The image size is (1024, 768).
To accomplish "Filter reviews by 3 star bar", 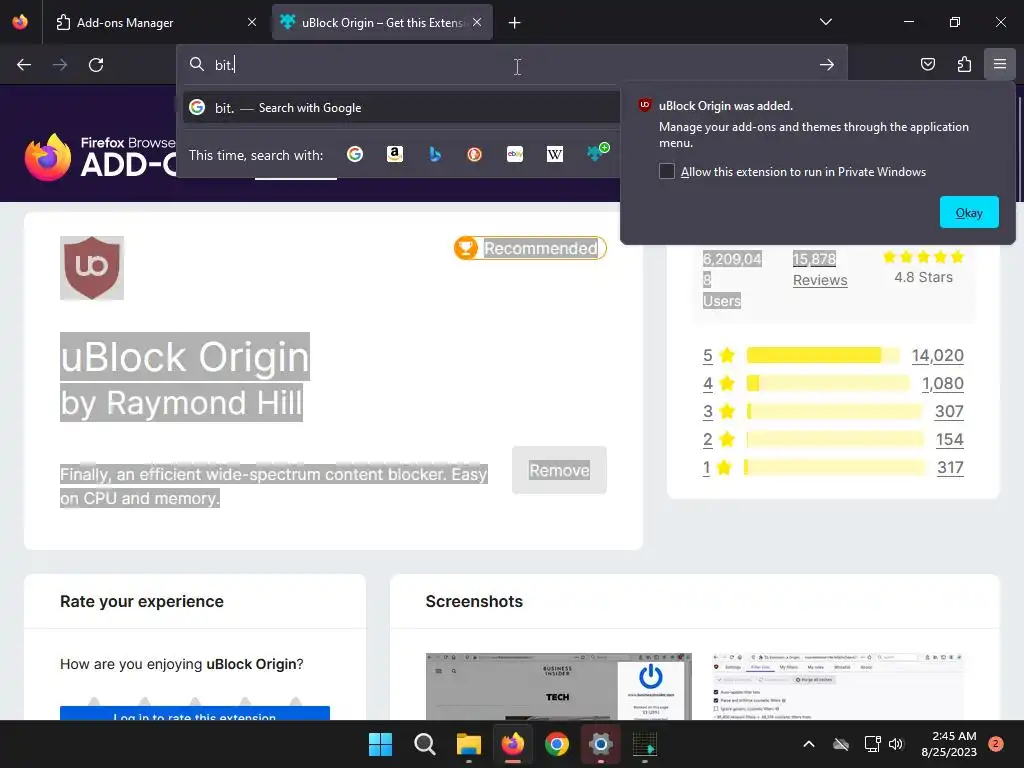I will coord(834,411).
